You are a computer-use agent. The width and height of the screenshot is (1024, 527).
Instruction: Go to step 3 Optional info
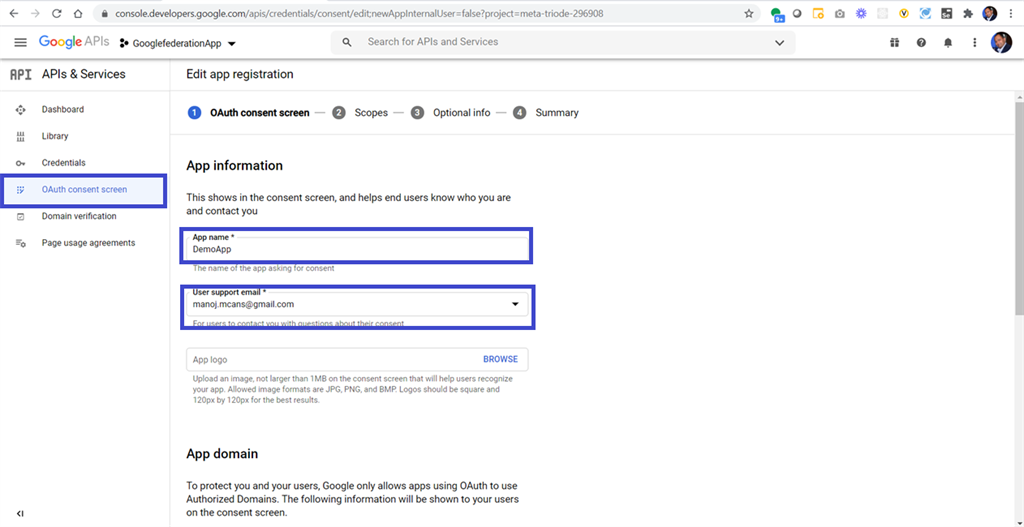pos(450,112)
